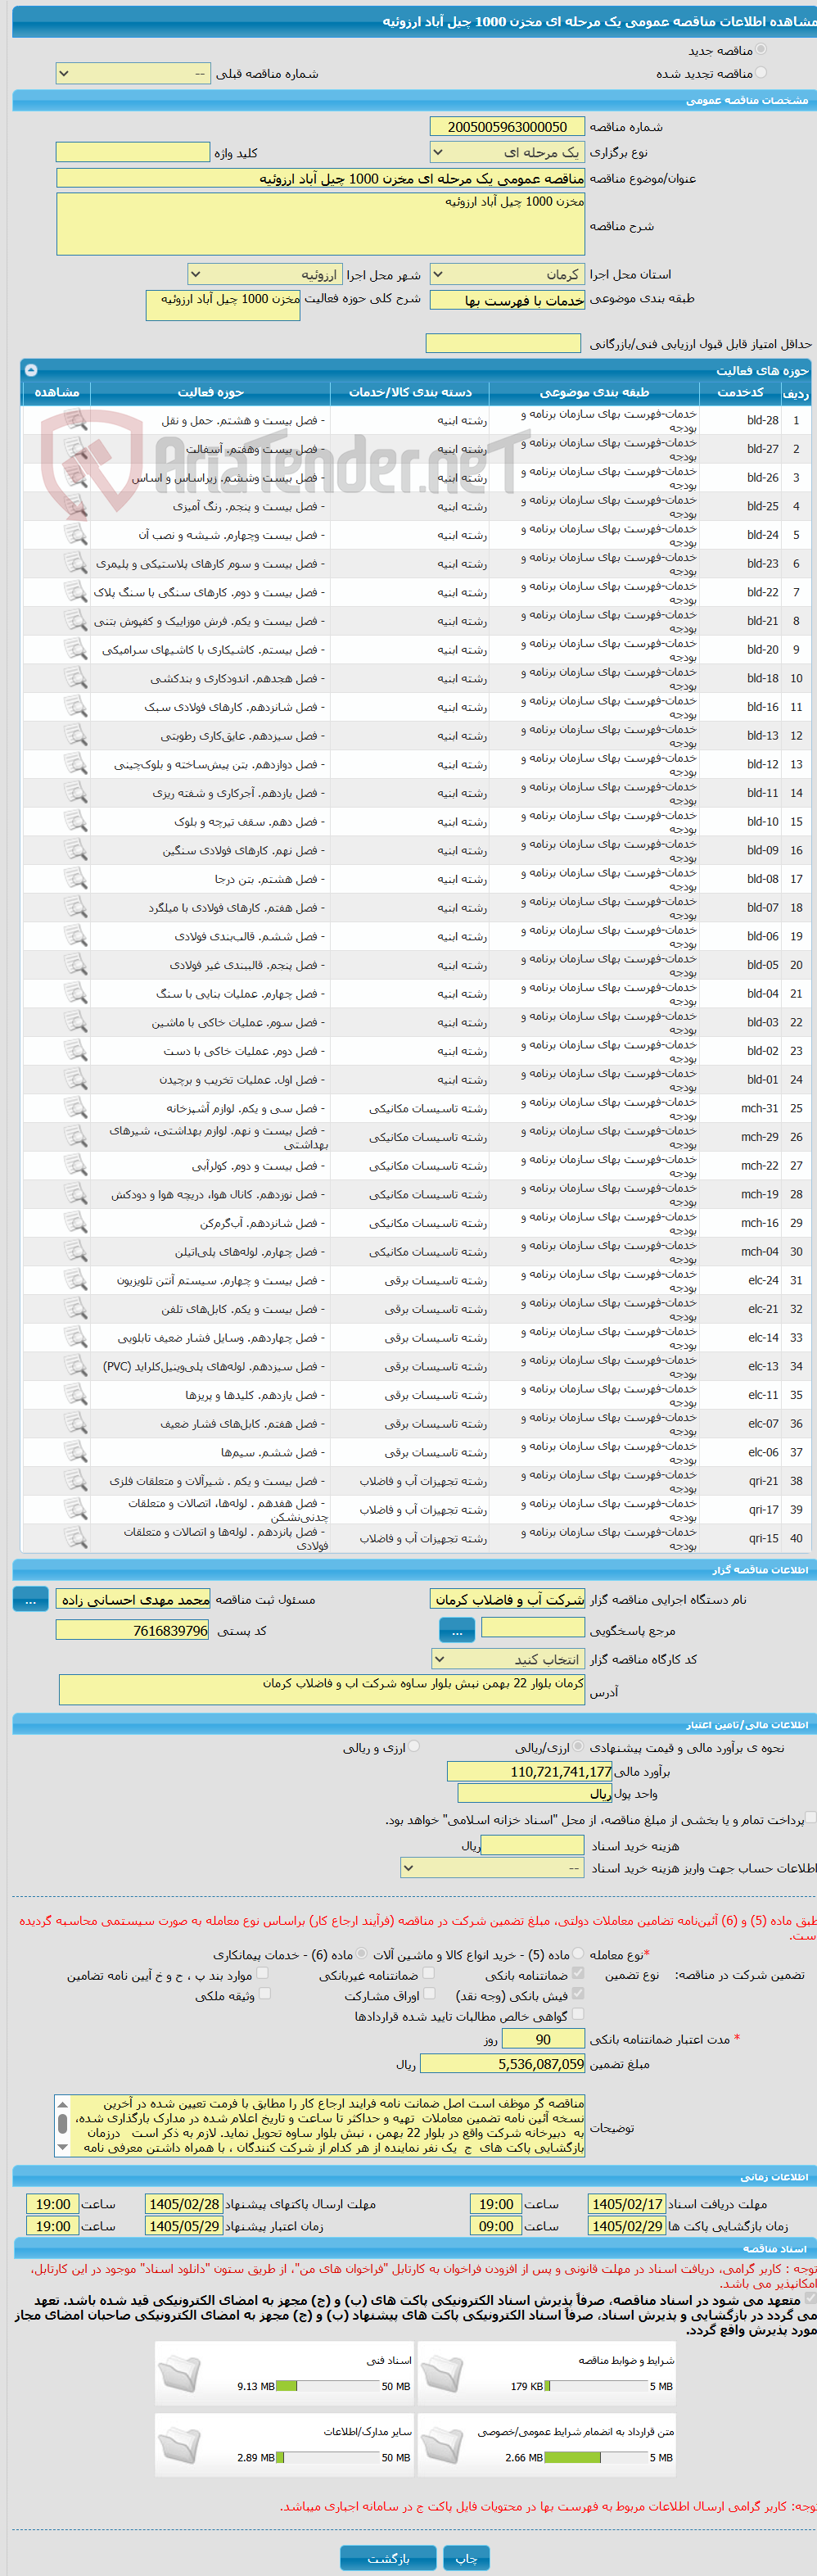Open the اطلاعات حساب واریز dropdown
This screenshot has height=2576, width=817.
point(493,1868)
